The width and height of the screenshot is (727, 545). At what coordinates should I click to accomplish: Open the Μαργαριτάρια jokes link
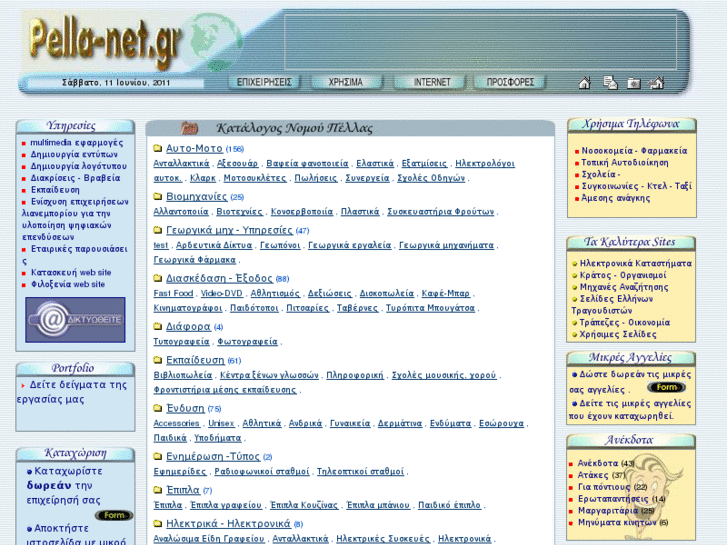(616, 510)
